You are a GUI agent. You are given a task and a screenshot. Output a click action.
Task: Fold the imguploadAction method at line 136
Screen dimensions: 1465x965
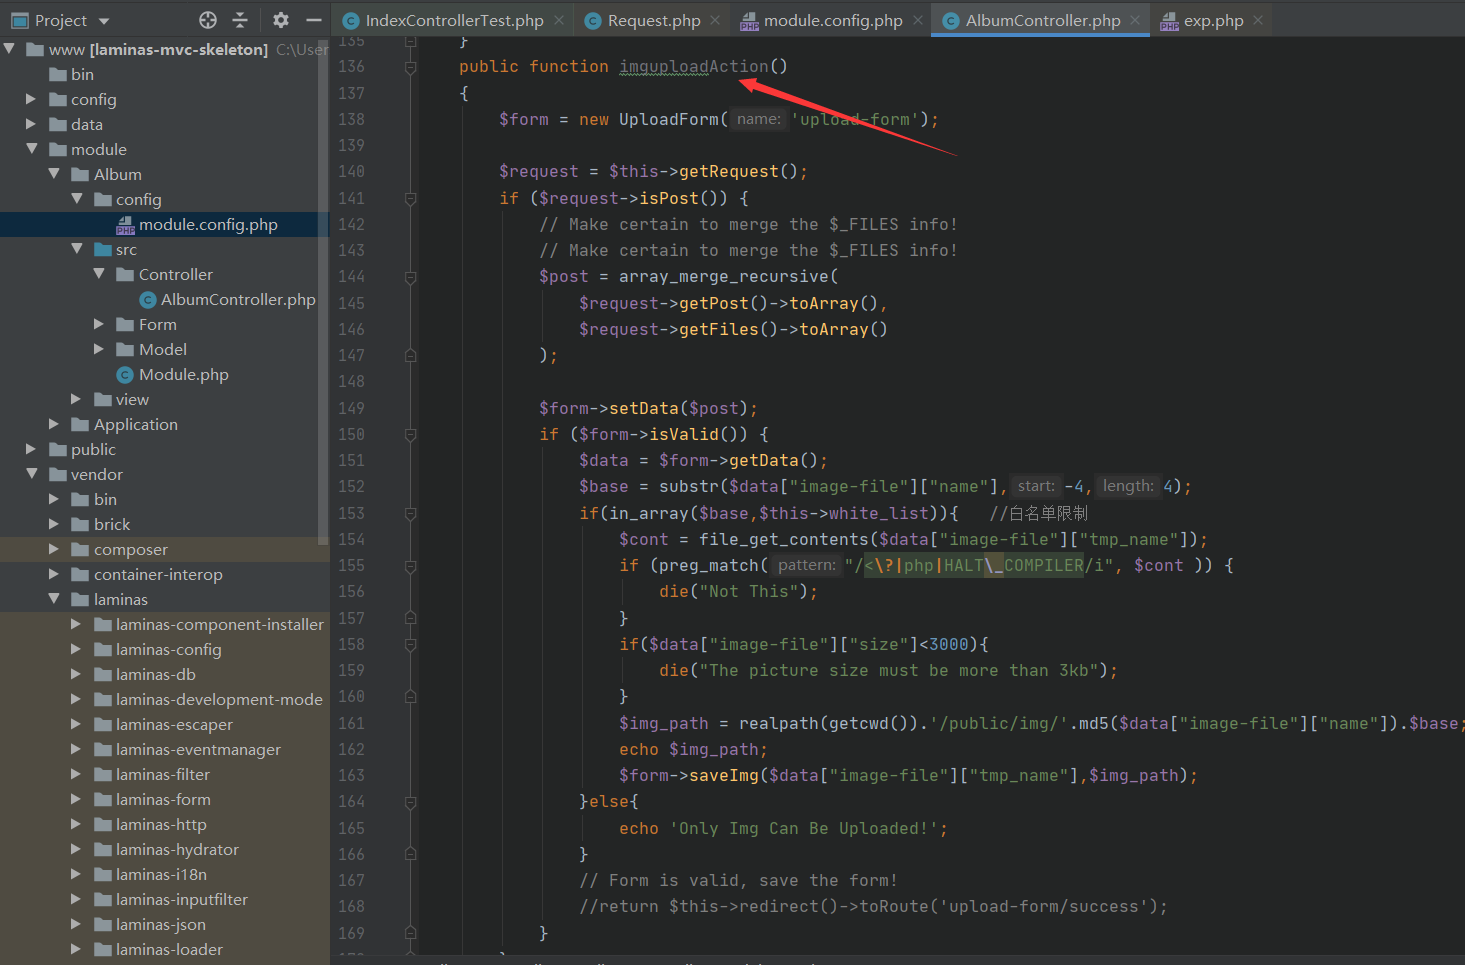coord(410,67)
